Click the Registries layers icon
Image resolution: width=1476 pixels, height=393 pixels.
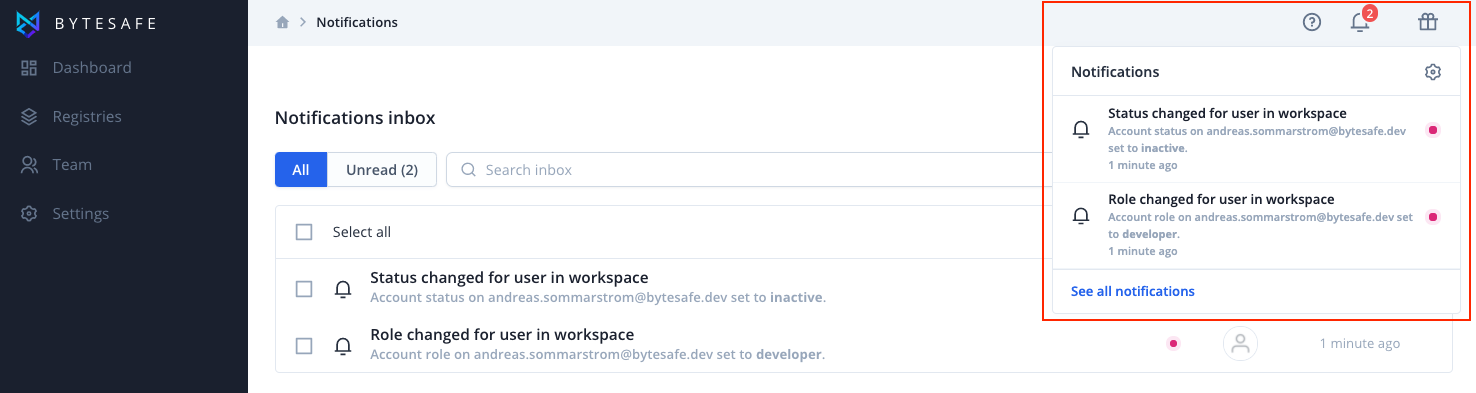(29, 117)
